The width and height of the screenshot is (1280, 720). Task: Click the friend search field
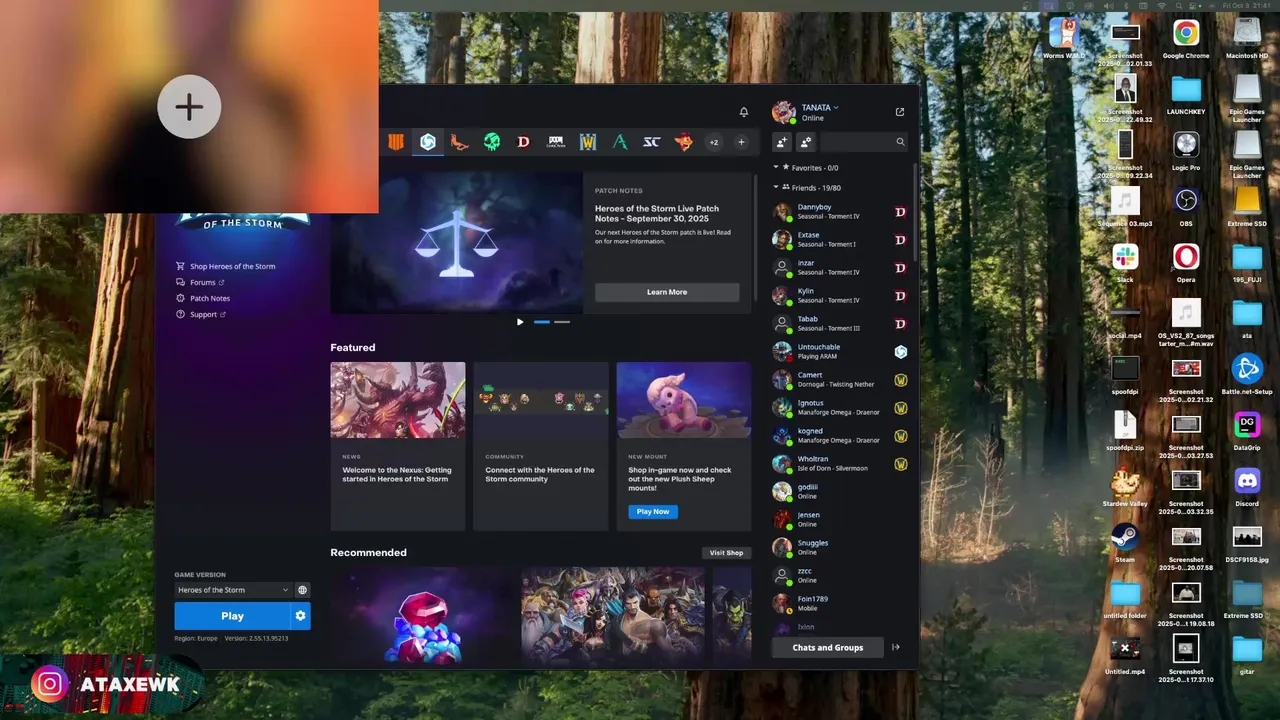point(864,142)
